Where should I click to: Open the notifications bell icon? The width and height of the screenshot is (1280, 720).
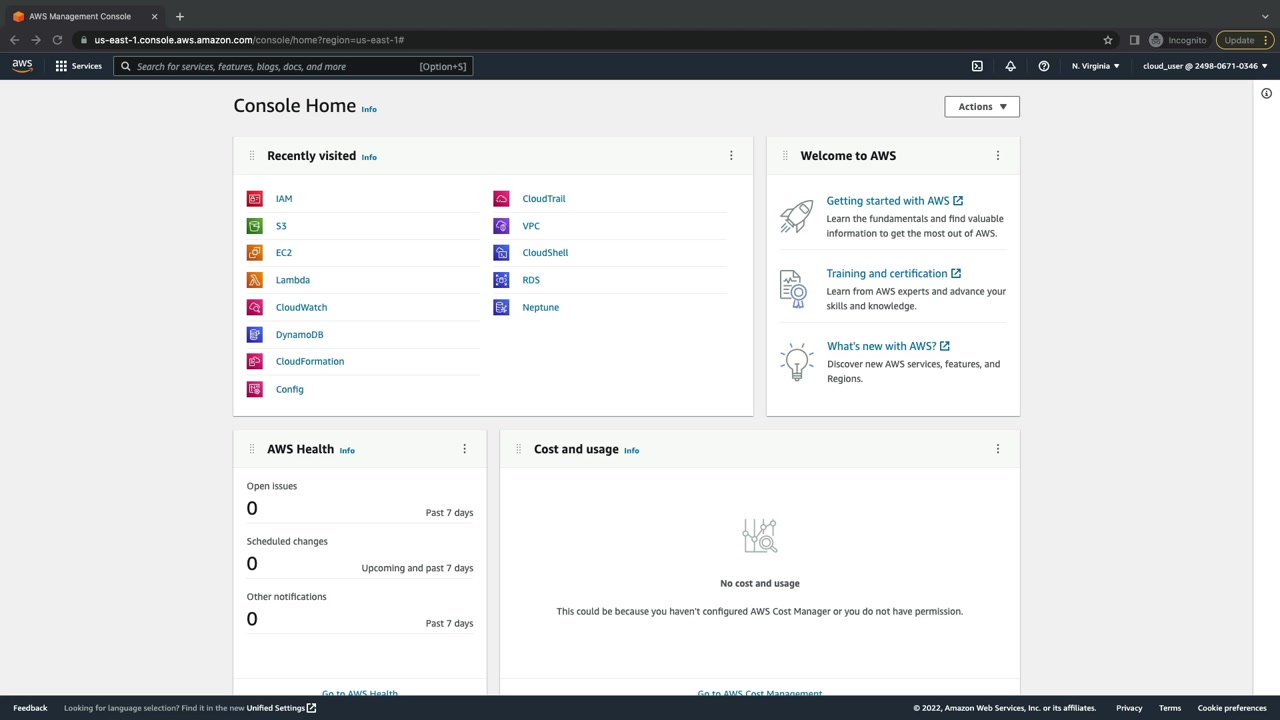coord(1010,66)
